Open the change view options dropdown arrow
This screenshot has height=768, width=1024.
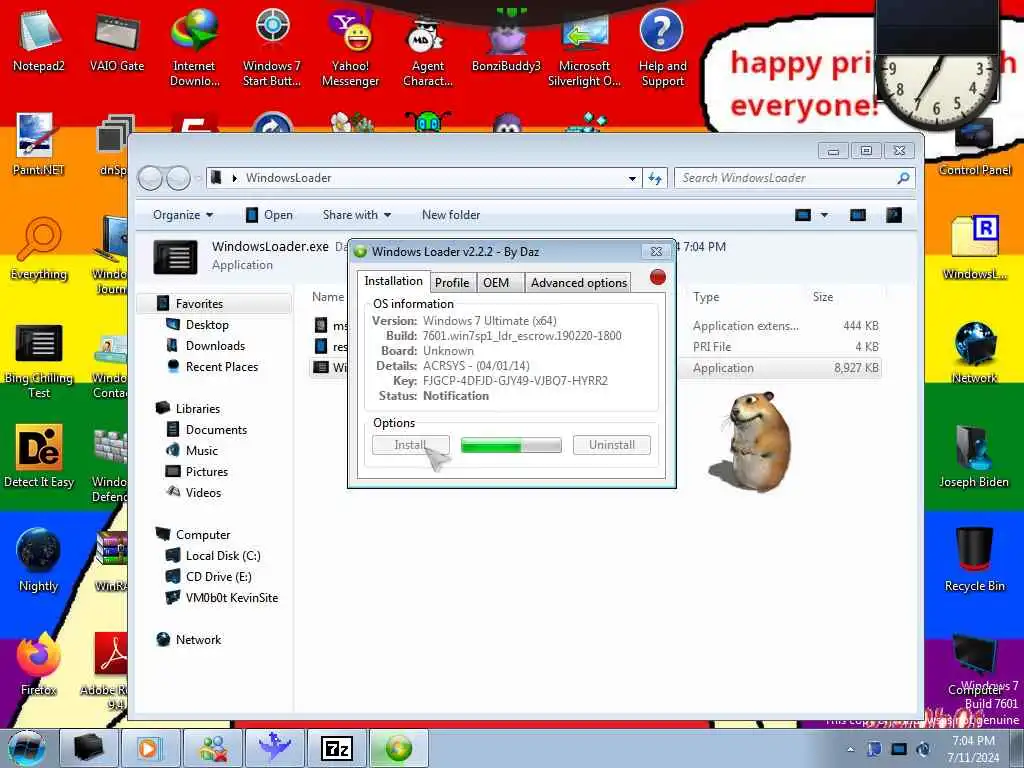[824, 215]
